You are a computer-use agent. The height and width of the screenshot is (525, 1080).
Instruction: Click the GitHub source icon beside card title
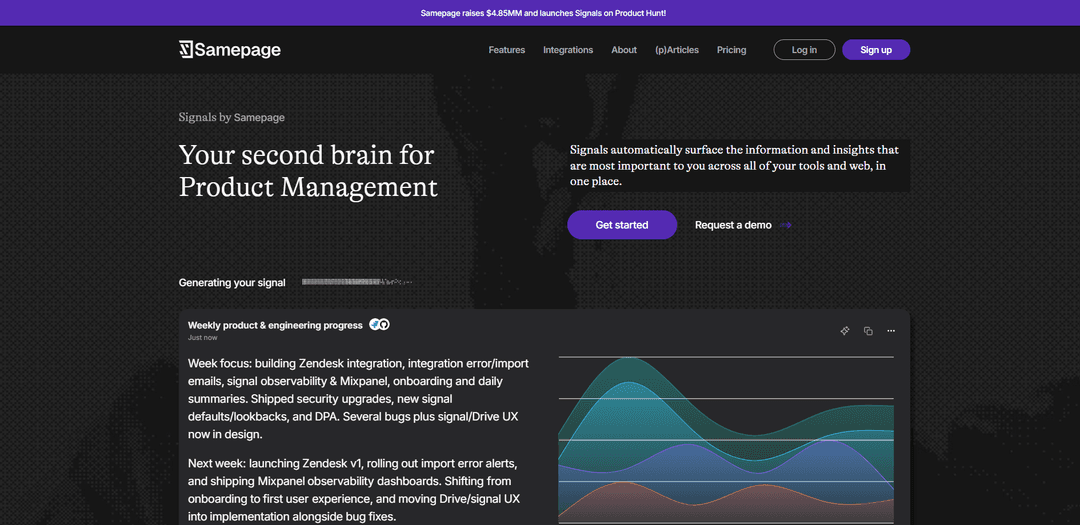[x=384, y=325]
